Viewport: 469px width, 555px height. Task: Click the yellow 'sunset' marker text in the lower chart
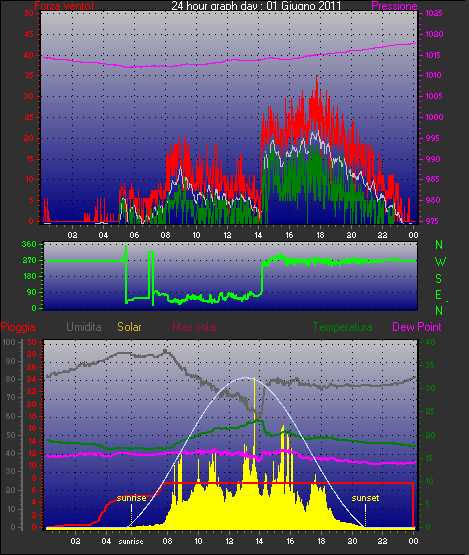tap(365, 498)
